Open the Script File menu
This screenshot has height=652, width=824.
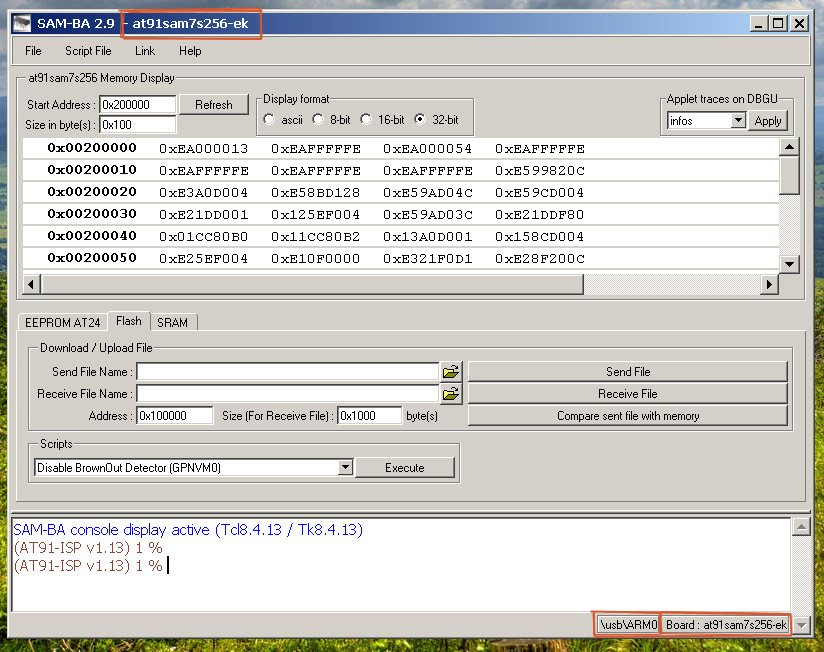(x=88, y=51)
